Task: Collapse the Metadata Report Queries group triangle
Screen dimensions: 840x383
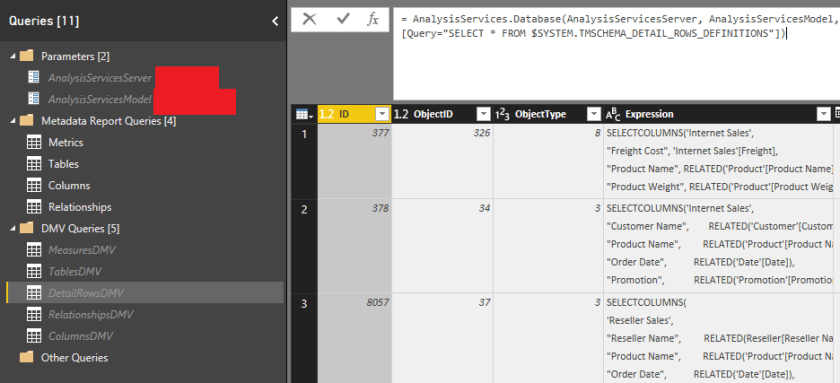Action: click(x=12, y=121)
